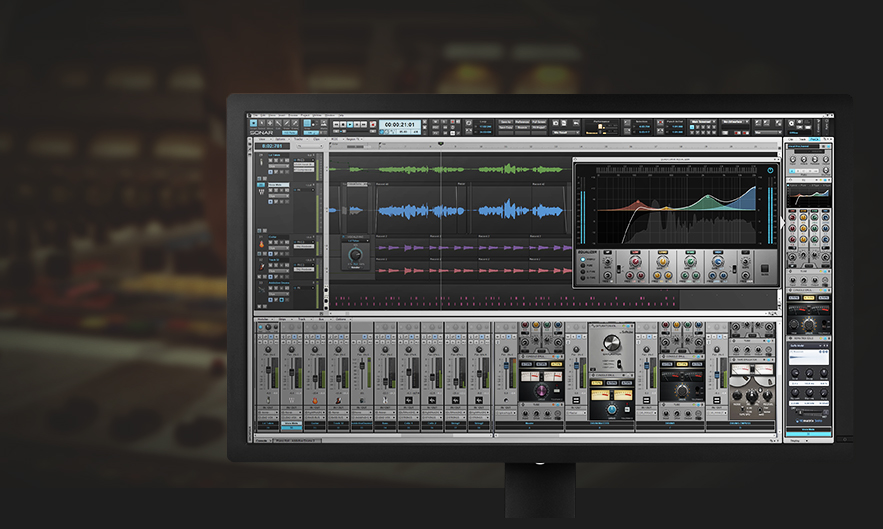The height and width of the screenshot is (529, 883).
Task: Mute the second track (blue waveform)
Action: click(270, 190)
